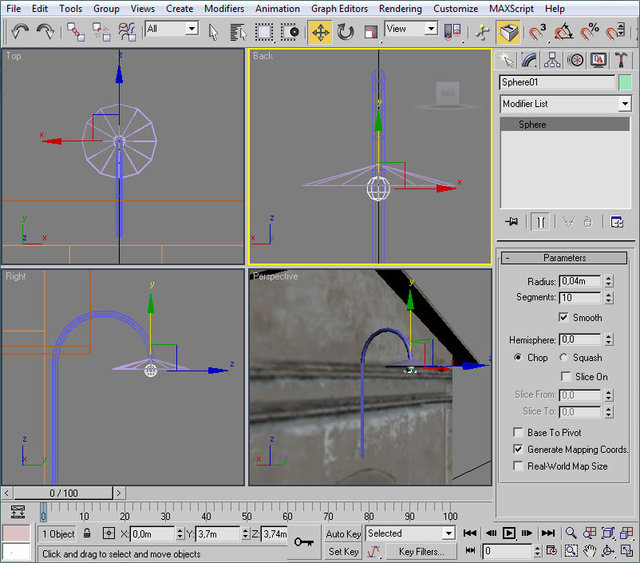
Task: Open the Modifiers menu
Action: (223, 8)
